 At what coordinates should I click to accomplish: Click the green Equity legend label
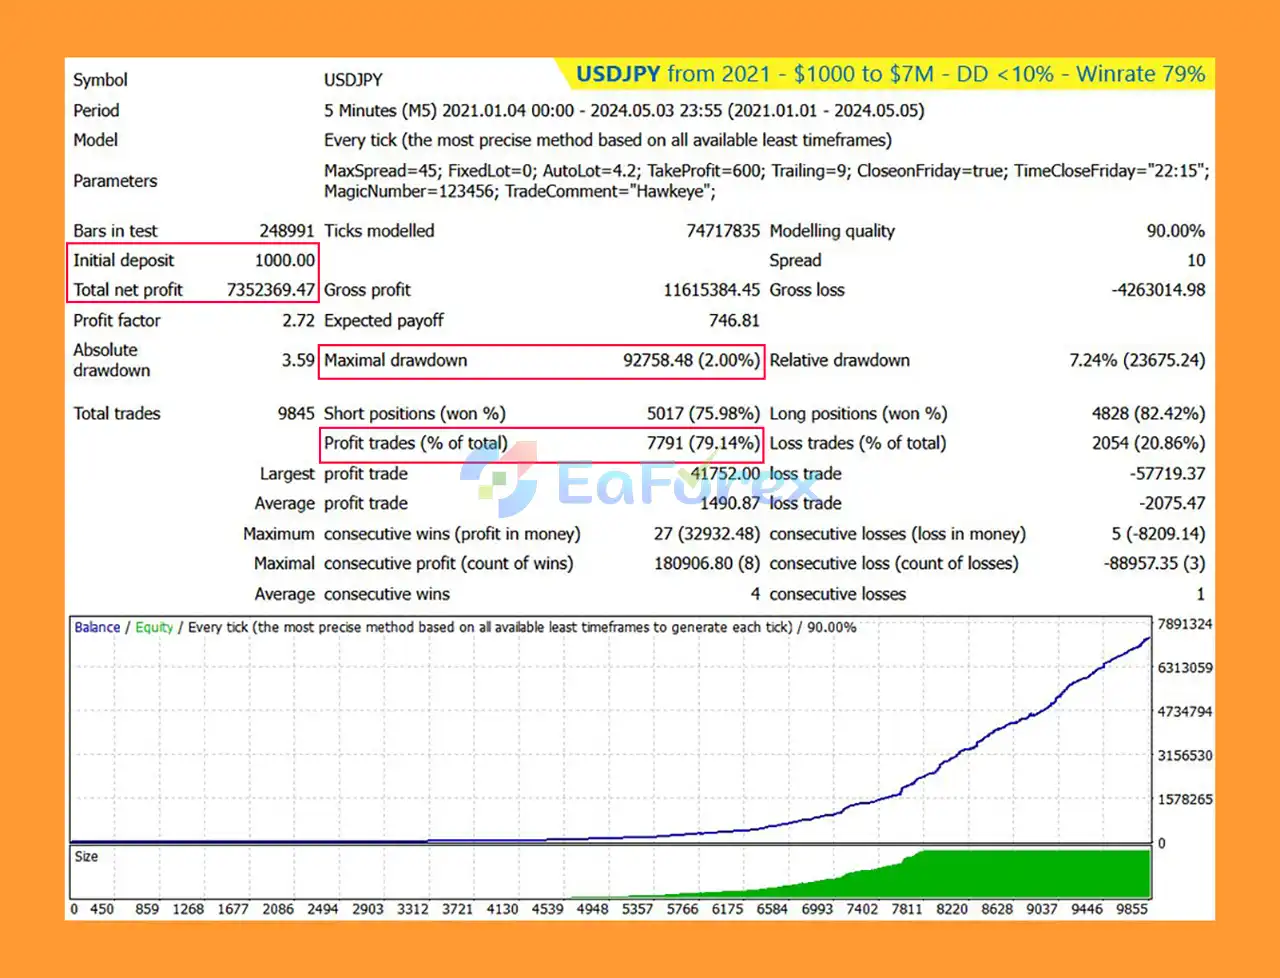coord(154,628)
